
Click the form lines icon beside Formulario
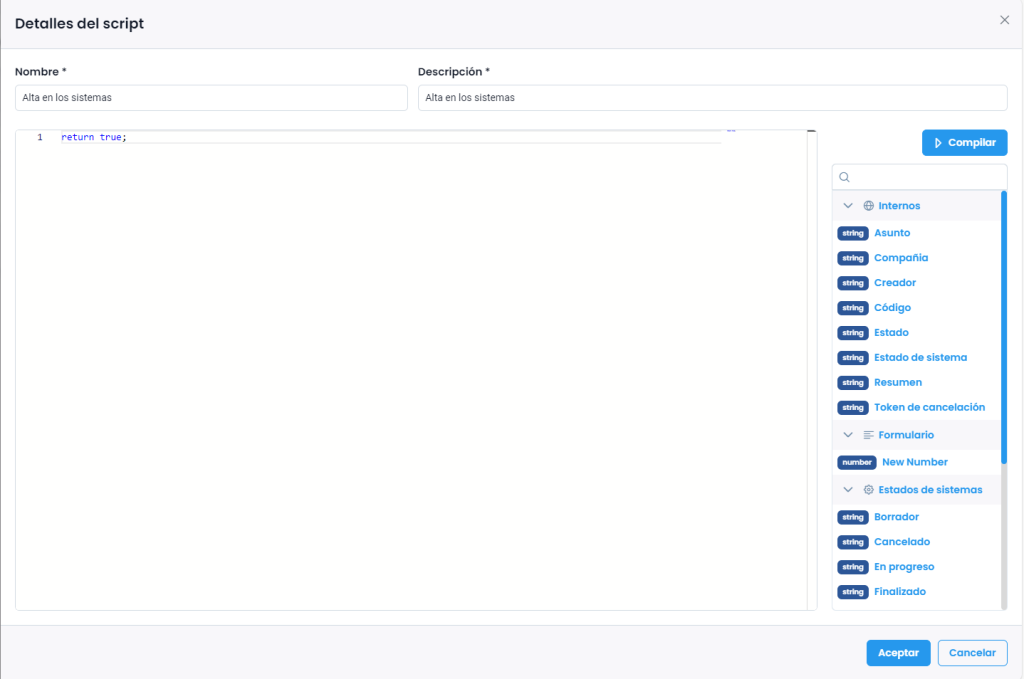pyautogui.click(x=868, y=435)
